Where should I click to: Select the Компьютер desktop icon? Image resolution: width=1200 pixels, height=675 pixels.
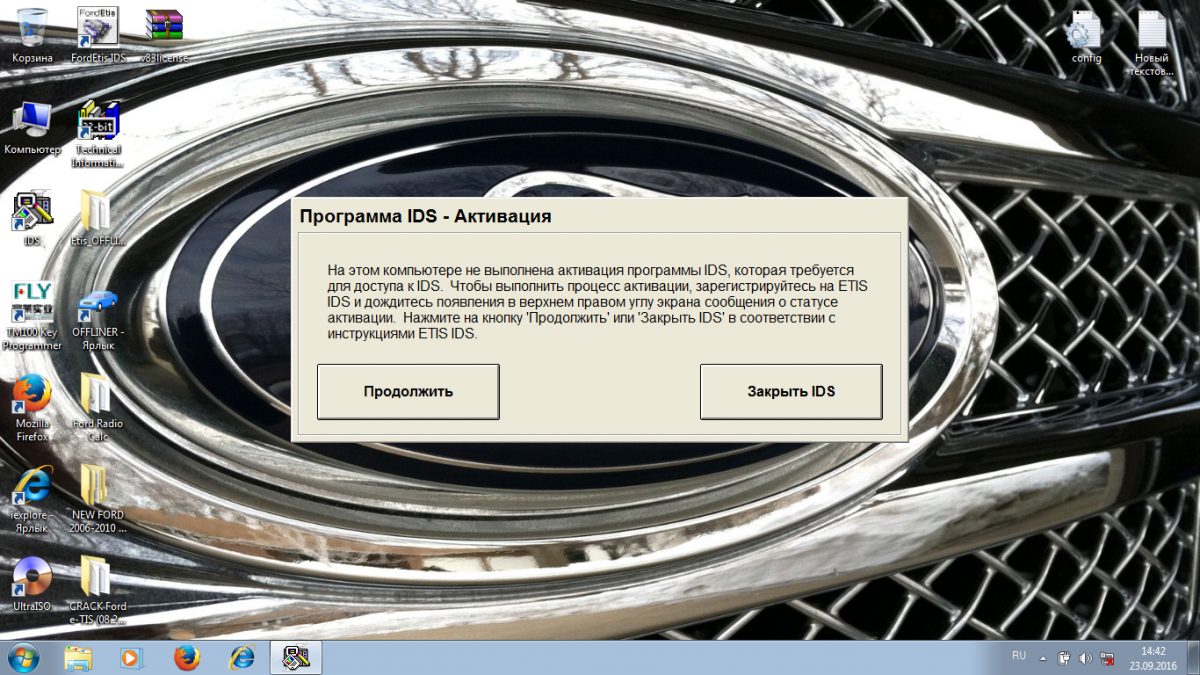pyautogui.click(x=32, y=128)
